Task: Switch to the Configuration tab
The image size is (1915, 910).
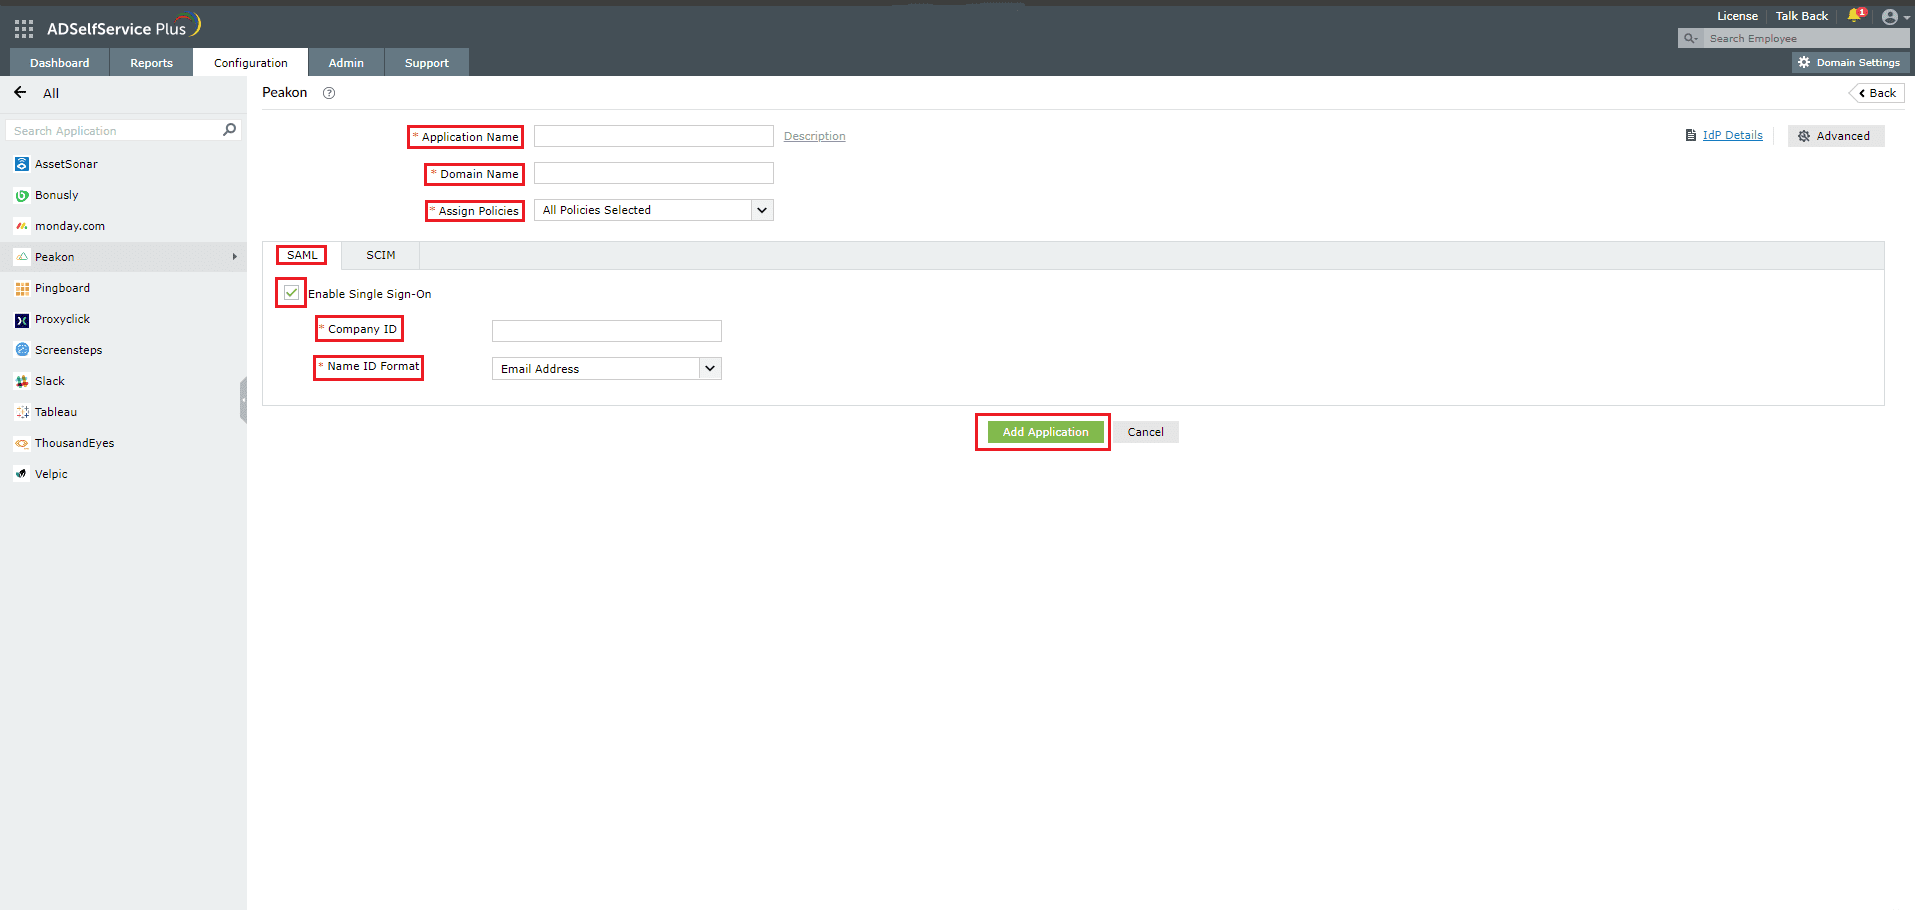Action: (x=251, y=62)
